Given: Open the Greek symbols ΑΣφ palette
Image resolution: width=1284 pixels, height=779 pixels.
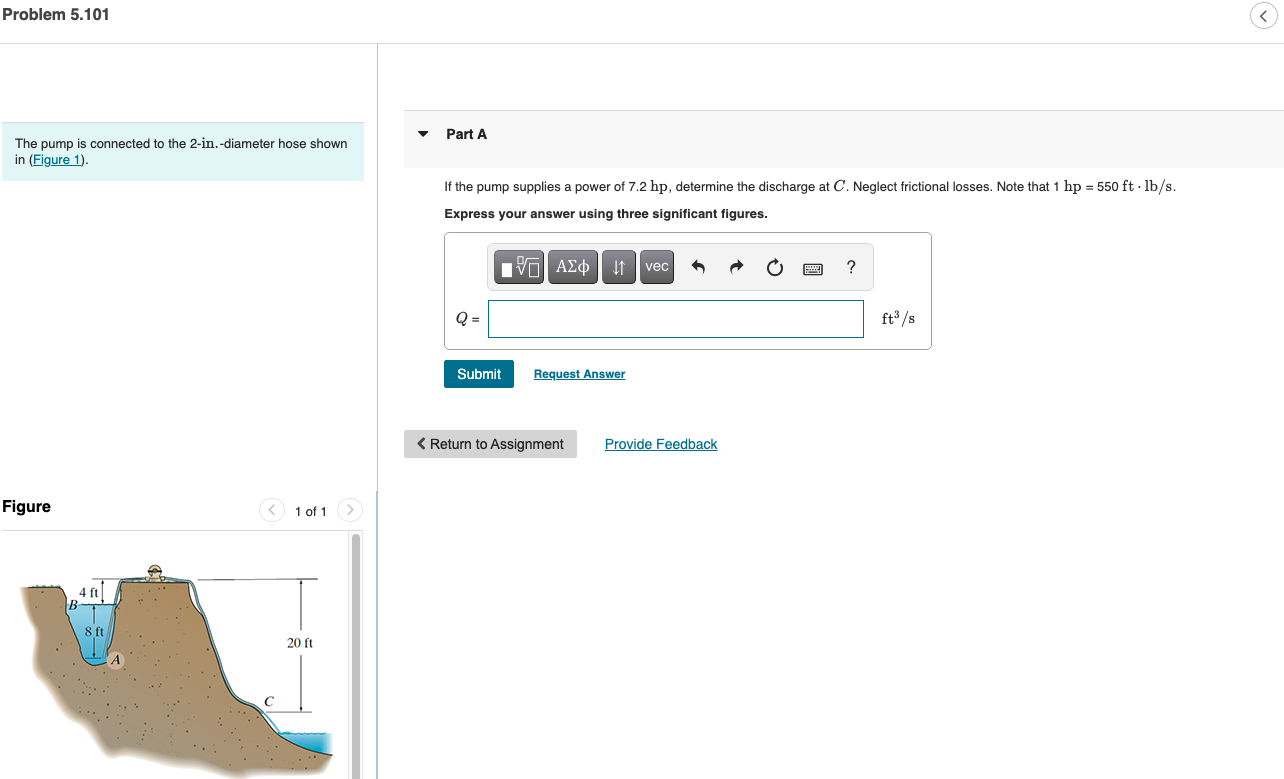Looking at the screenshot, I should [573, 267].
